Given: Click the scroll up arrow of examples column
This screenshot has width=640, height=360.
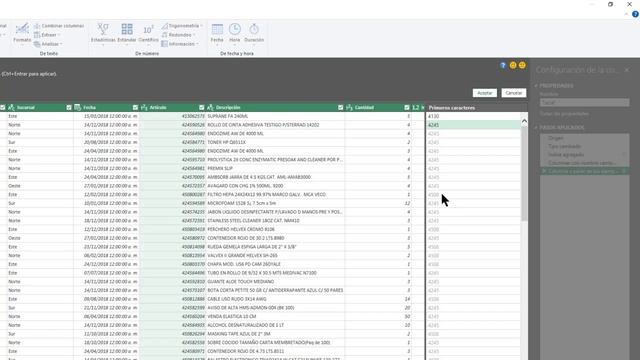Looking at the screenshot, I should coord(524,121).
